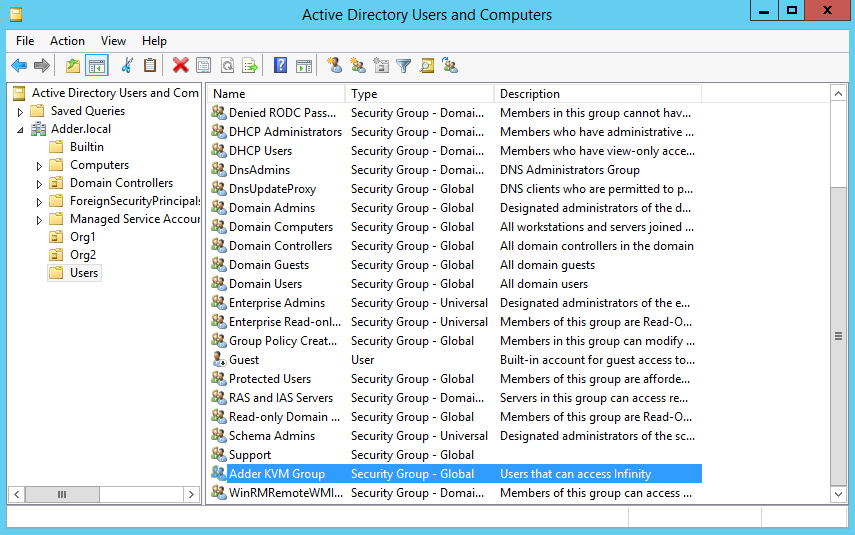Select the DnsAdmins entry

[260, 170]
